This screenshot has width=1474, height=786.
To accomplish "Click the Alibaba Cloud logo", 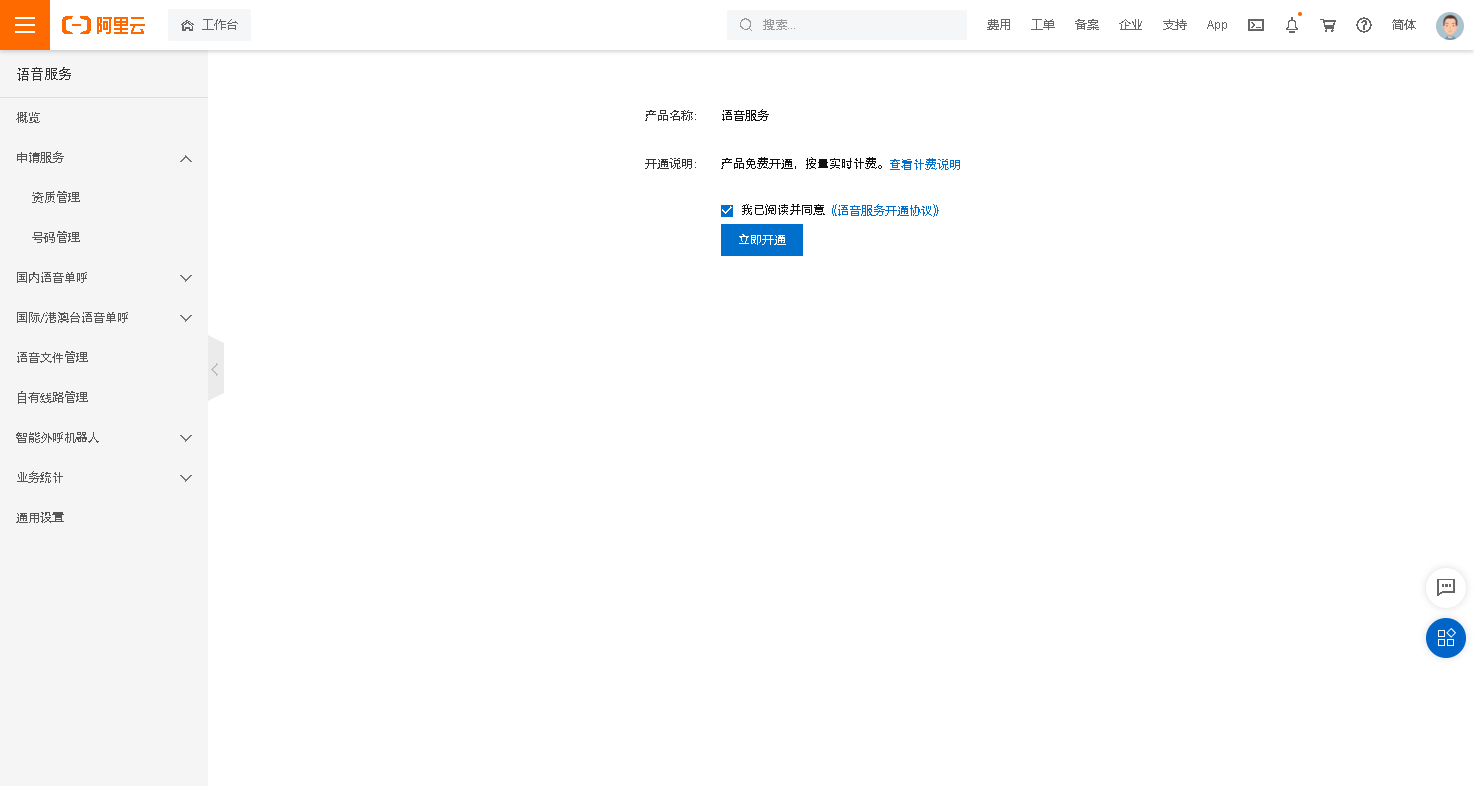I will [x=103, y=25].
